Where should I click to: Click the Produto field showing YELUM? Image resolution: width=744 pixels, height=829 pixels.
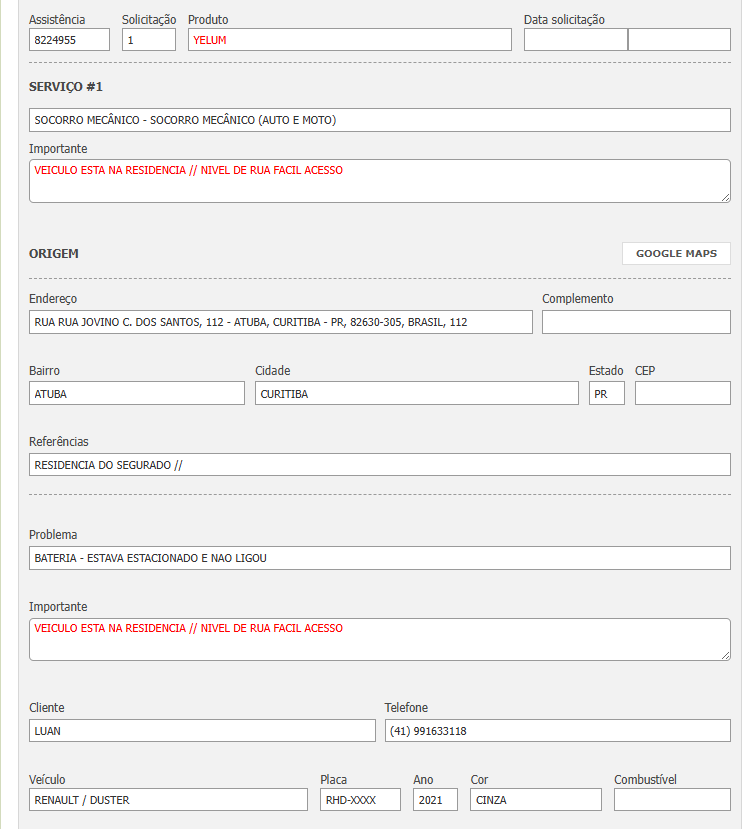(349, 40)
